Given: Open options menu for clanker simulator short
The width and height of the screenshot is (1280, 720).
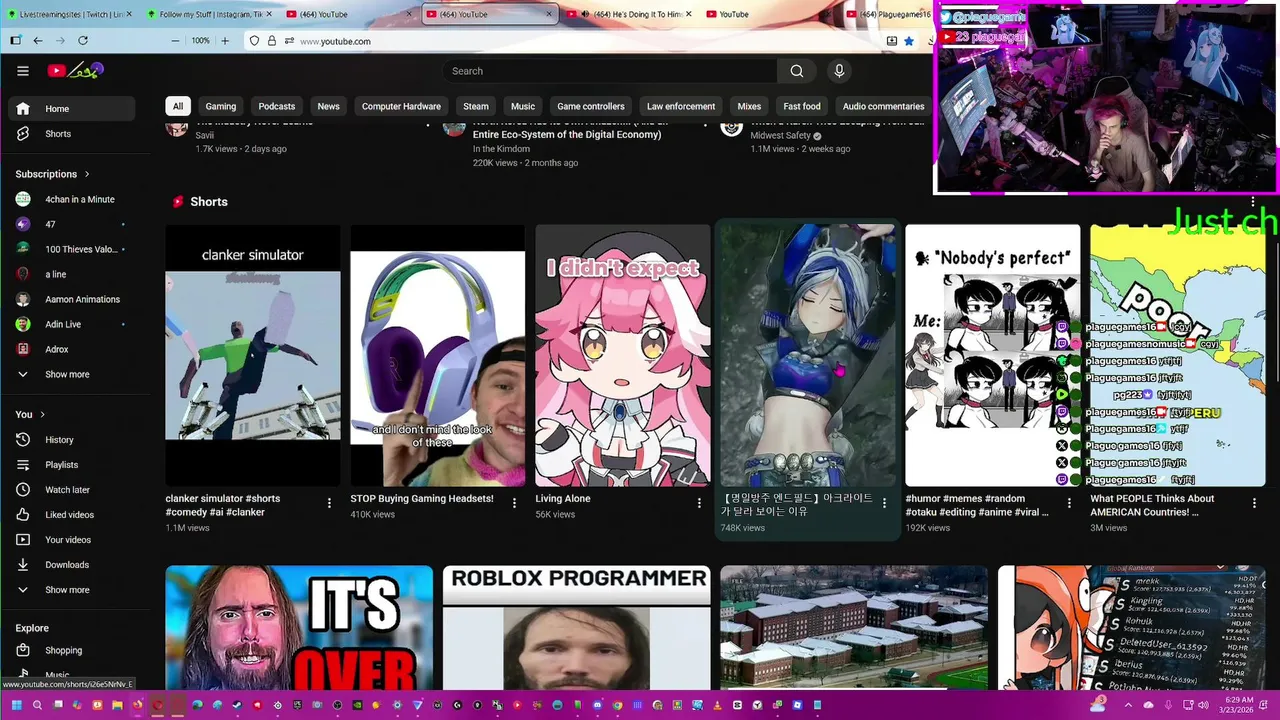Looking at the screenshot, I should [x=329, y=503].
